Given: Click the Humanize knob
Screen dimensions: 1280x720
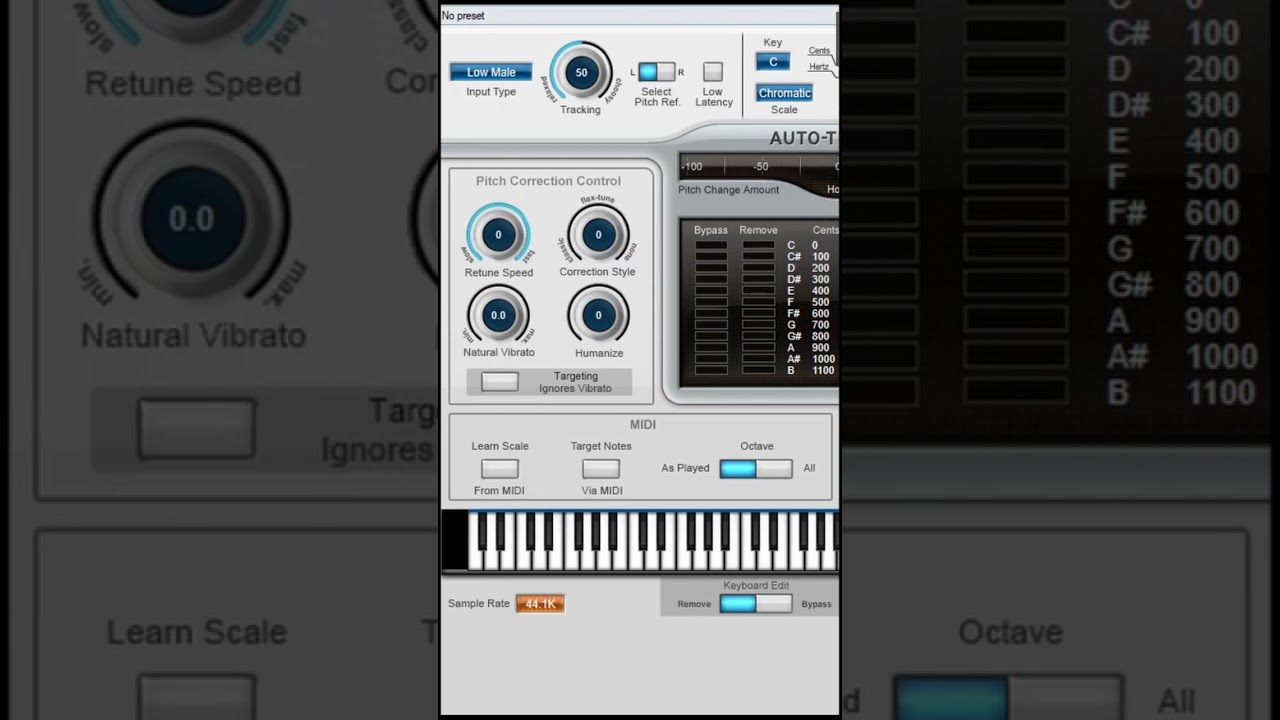Looking at the screenshot, I should click(x=598, y=315).
